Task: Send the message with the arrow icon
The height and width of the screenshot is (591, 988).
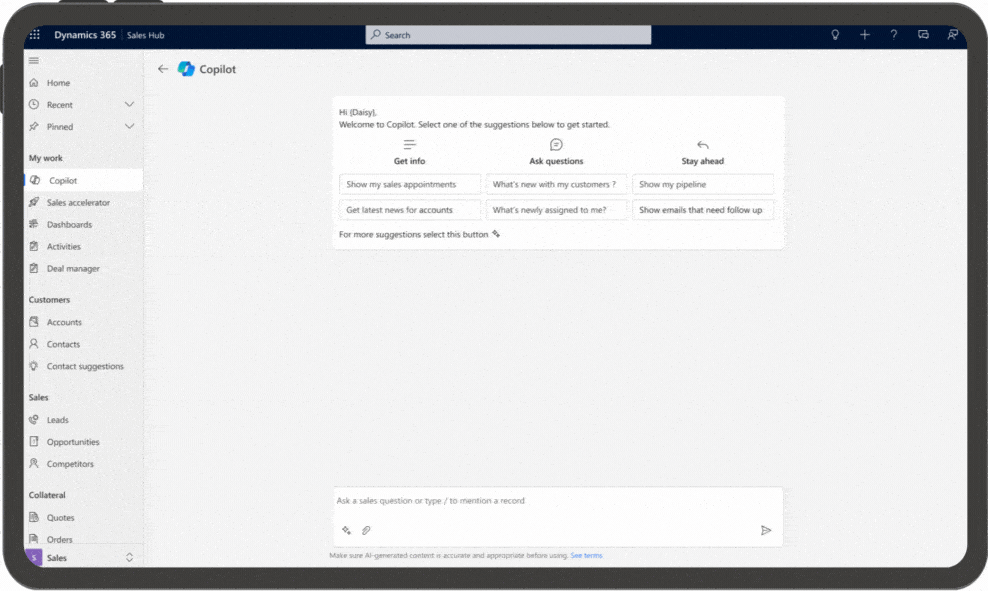Action: coord(766,531)
